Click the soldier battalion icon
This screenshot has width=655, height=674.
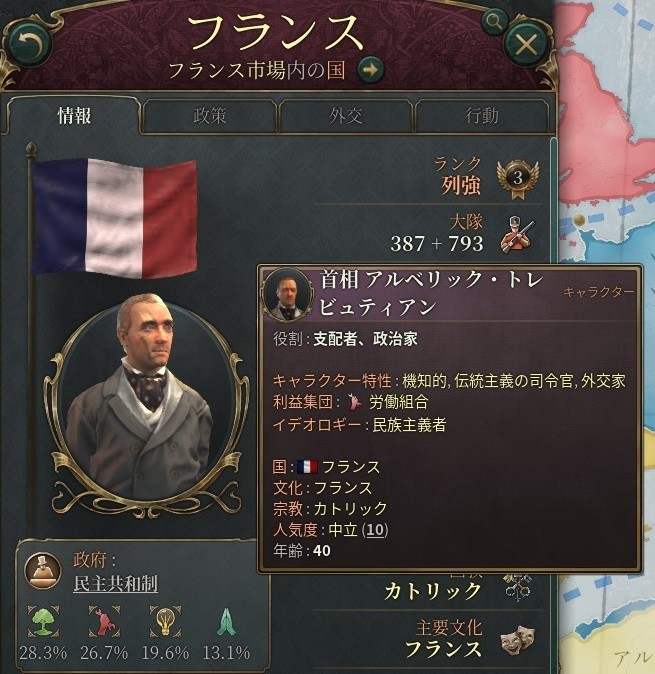pos(517,235)
